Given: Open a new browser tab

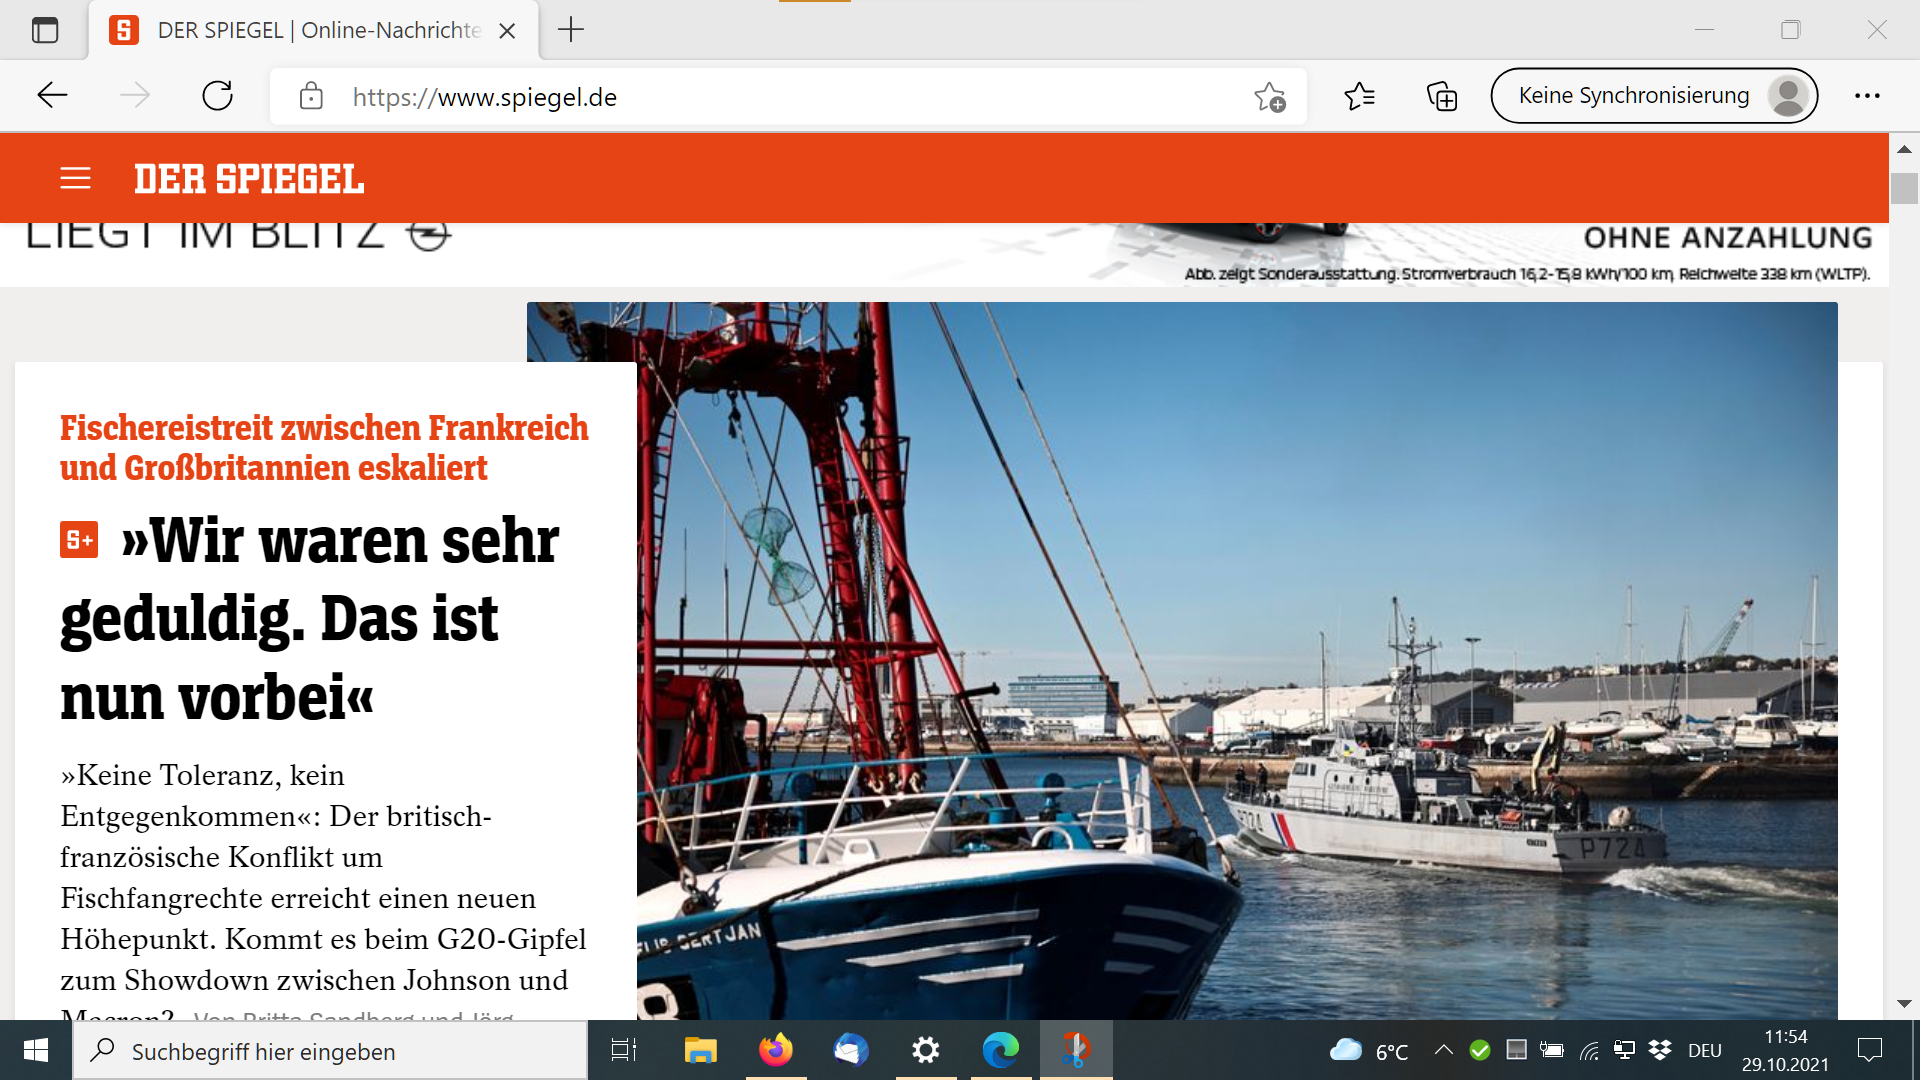Looking at the screenshot, I should coord(570,30).
